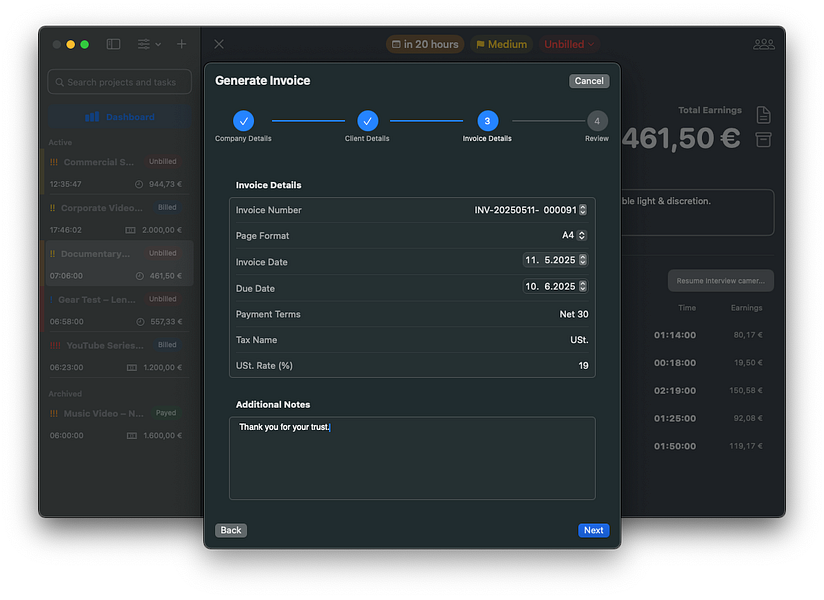Click the Unbilled badge on Gear Test project

[x=162, y=299]
